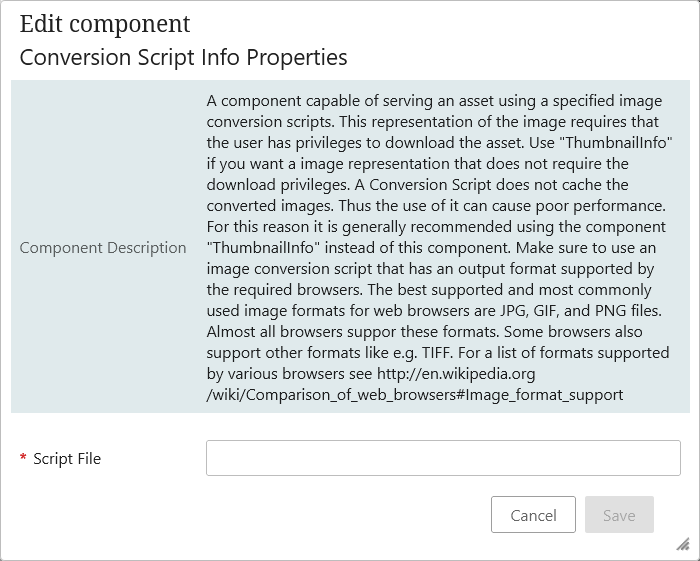Click the Component Description label
The width and height of the screenshot is (700, 561).
(x=103, y=247)
